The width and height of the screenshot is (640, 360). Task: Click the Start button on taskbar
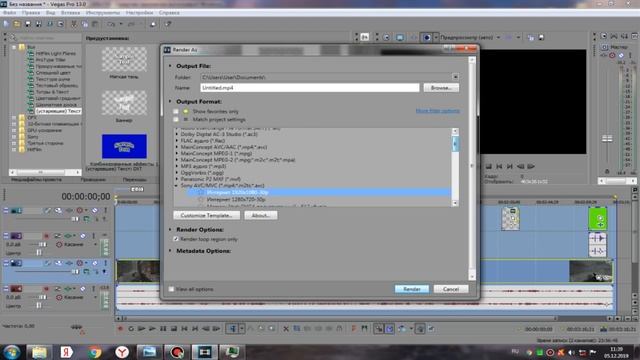[11, 352]
